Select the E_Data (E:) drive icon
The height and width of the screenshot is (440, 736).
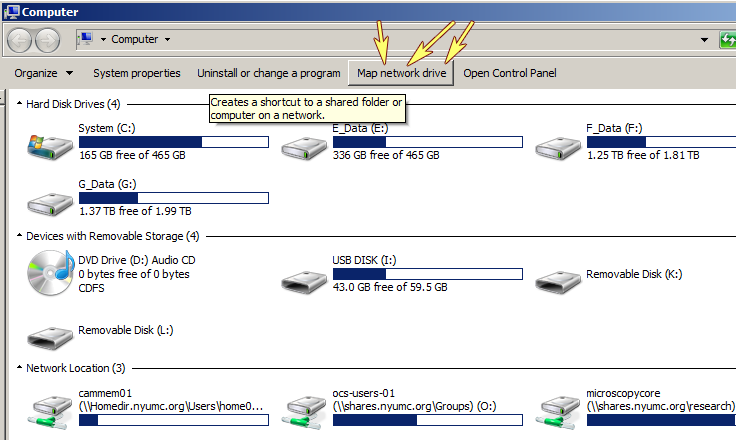click(302, 146)
